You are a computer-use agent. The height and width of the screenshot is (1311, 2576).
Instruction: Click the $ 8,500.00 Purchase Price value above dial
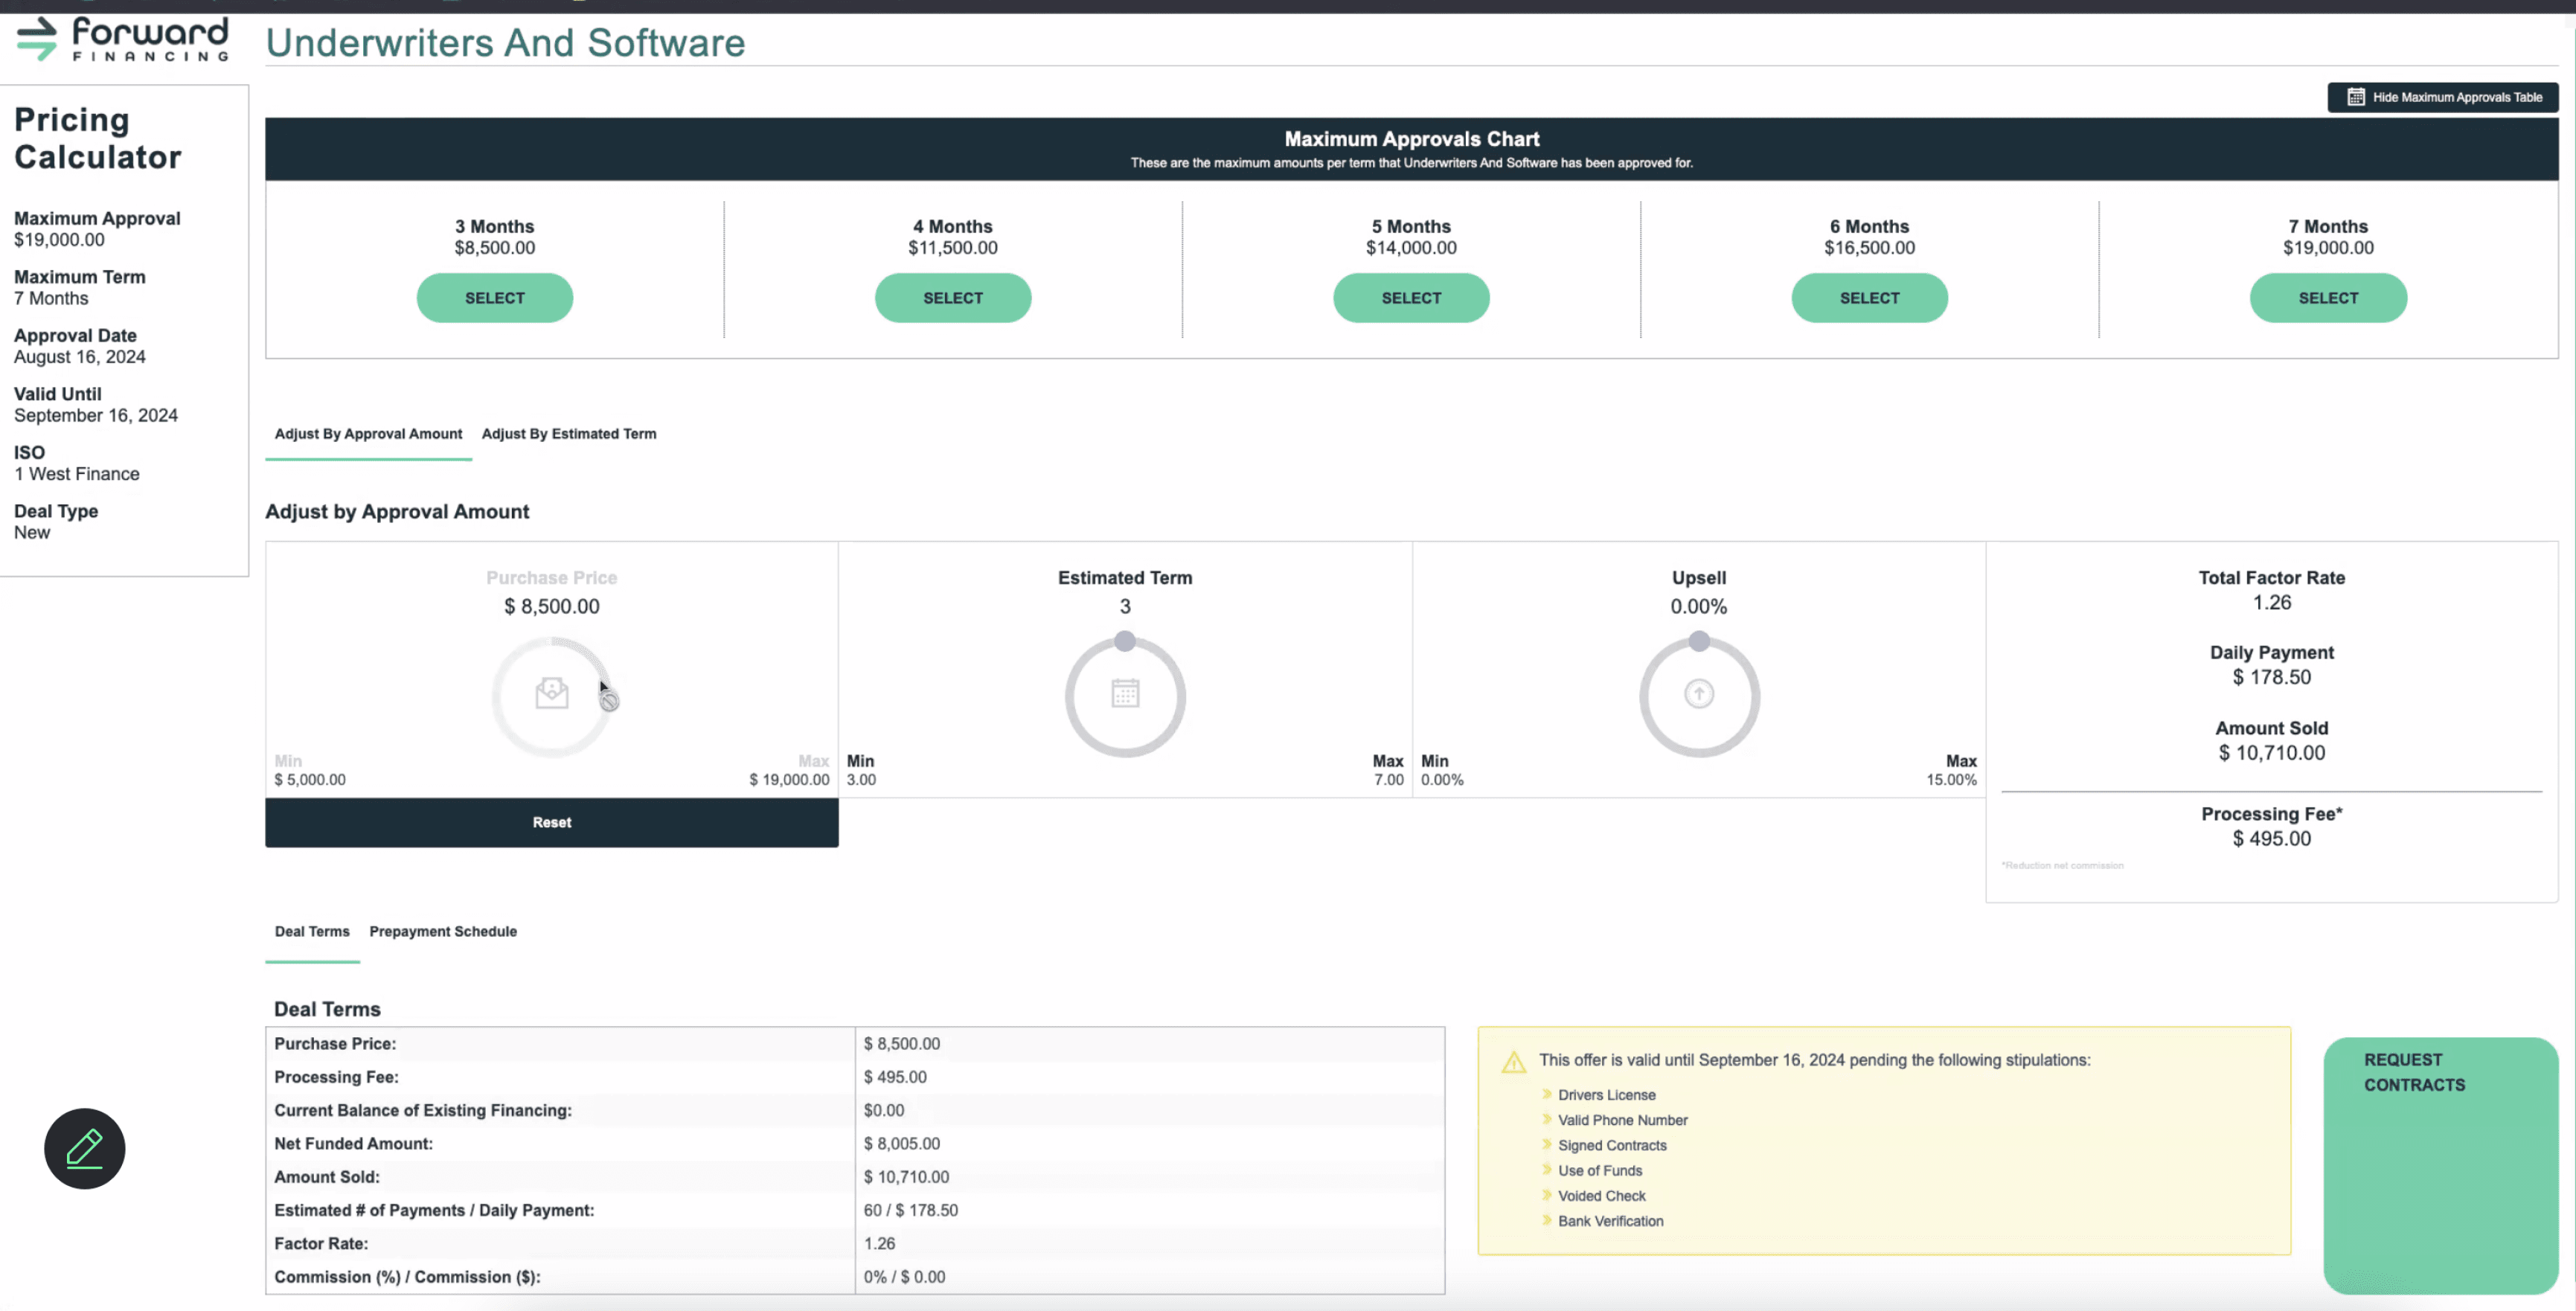552,607
